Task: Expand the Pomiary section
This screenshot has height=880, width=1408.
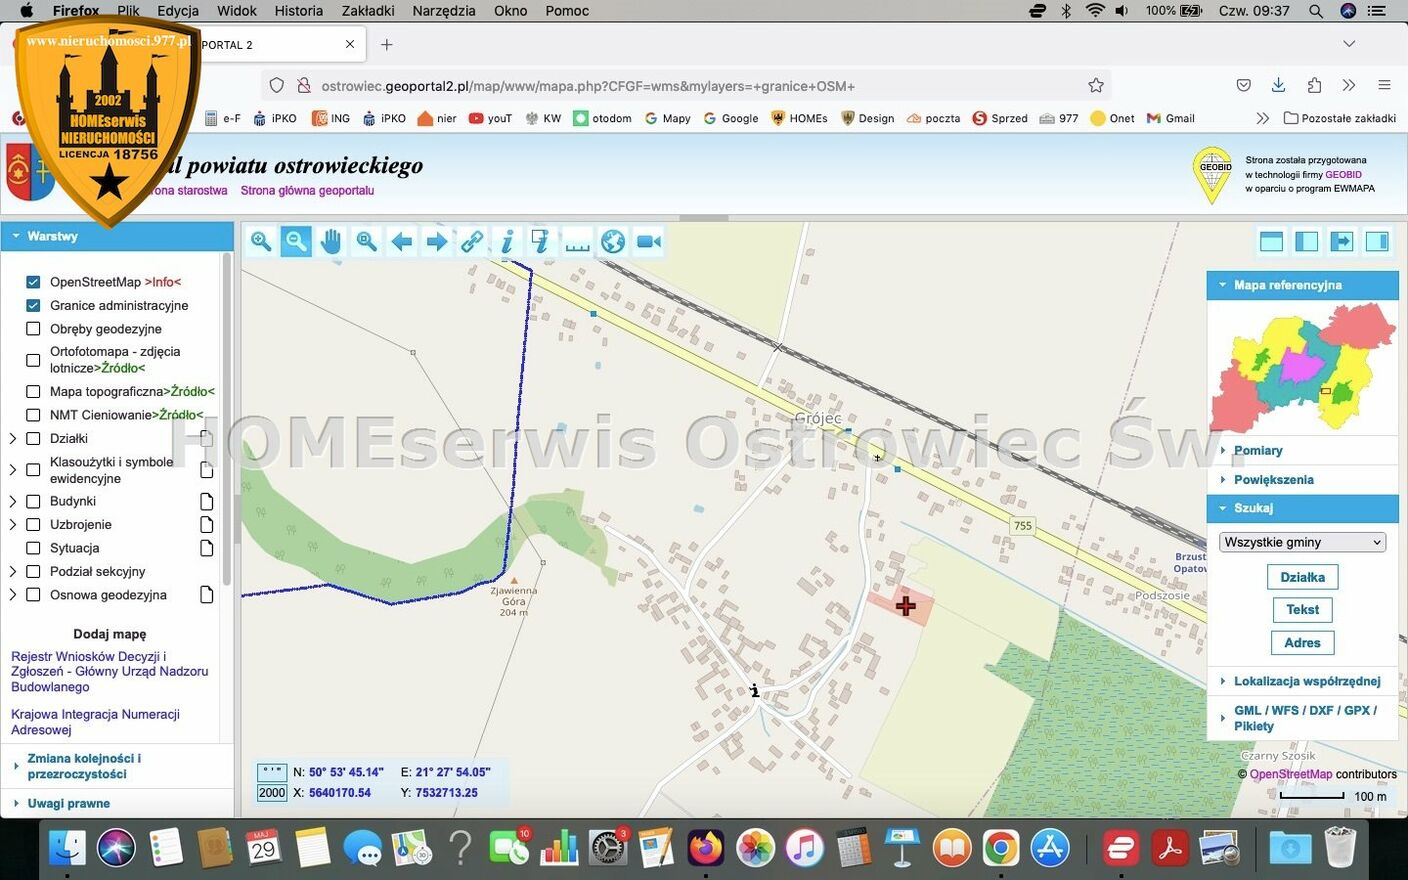Action: pyautogui.click(x=1257, y=450)
